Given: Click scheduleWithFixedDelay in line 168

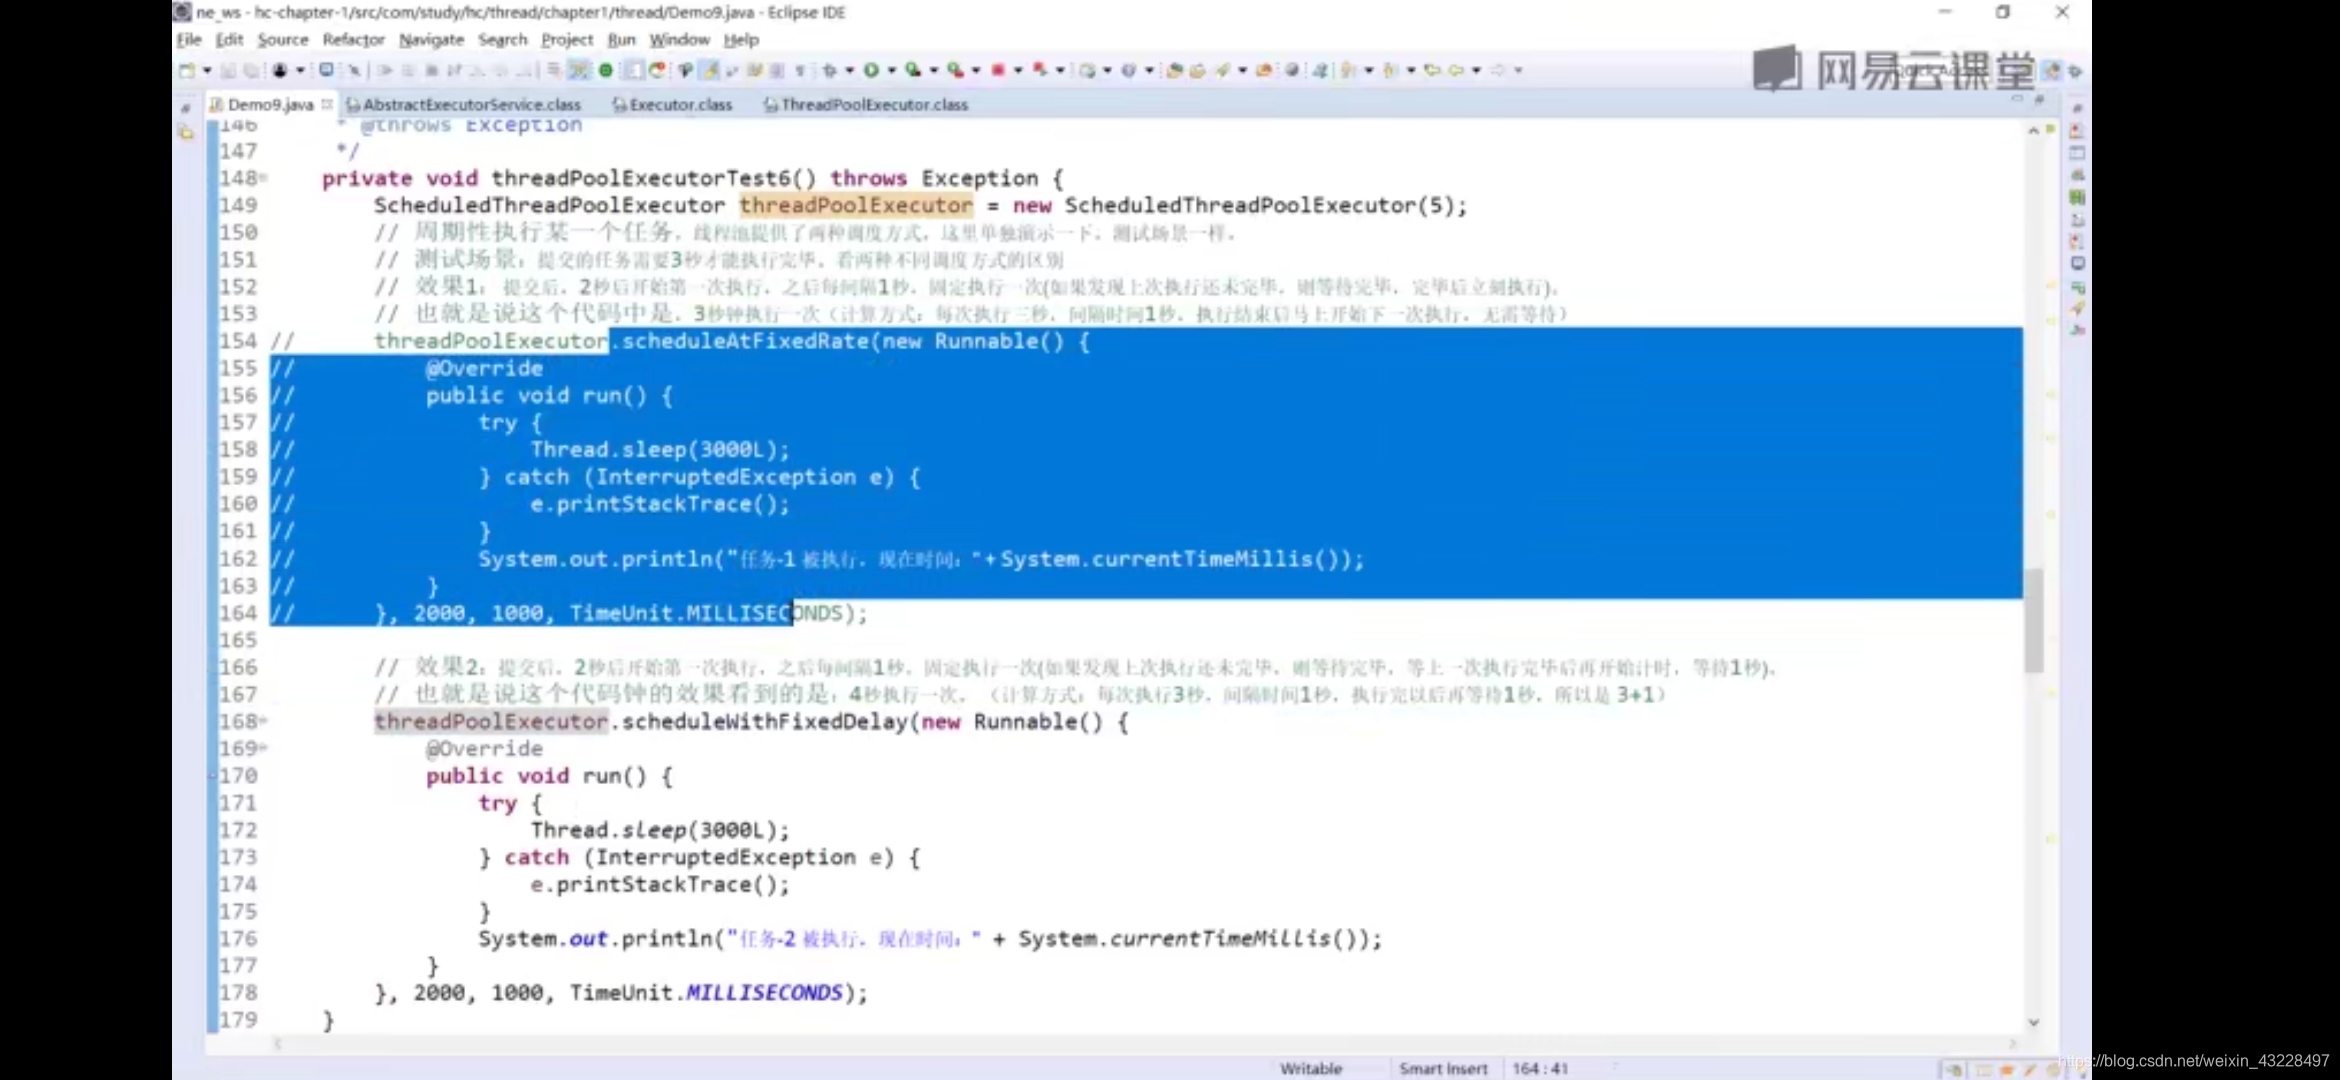Looking at the screenshot, I should [765, 721].
